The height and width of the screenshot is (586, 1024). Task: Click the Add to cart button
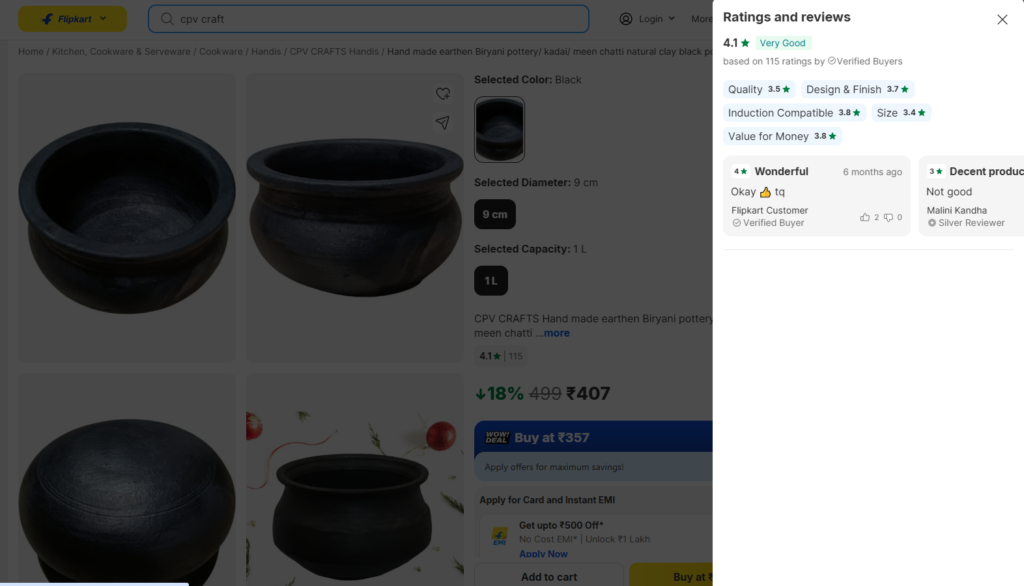click(549, 577)
